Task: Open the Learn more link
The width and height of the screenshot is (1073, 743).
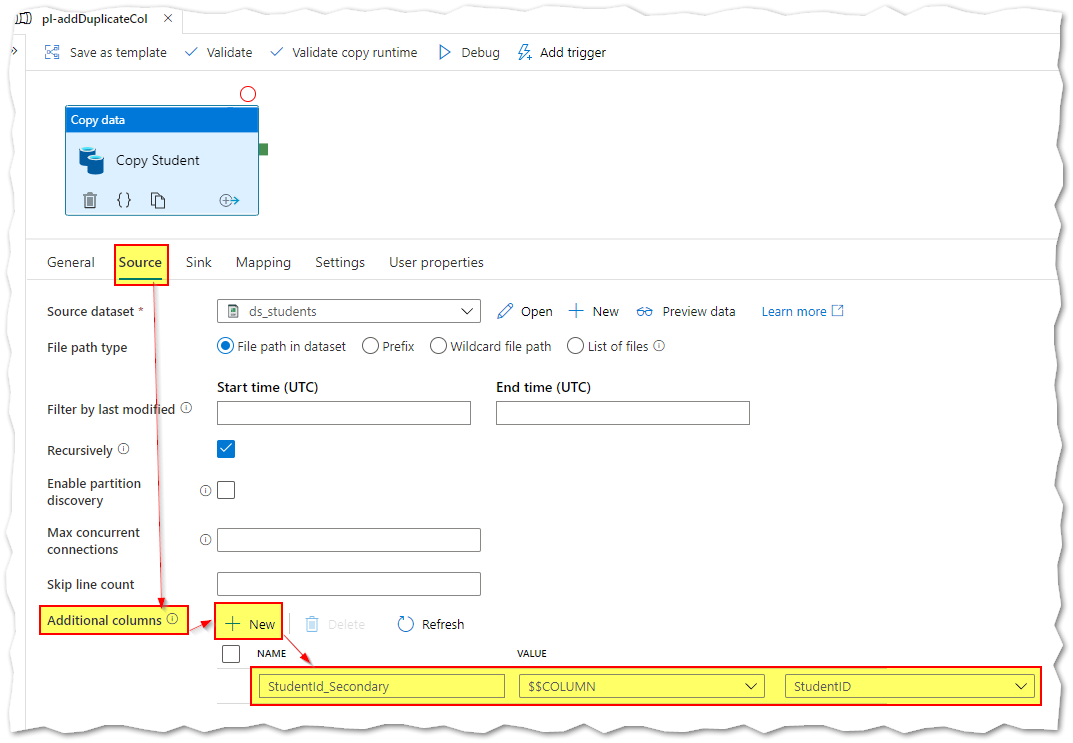Action: pos(802,311)
